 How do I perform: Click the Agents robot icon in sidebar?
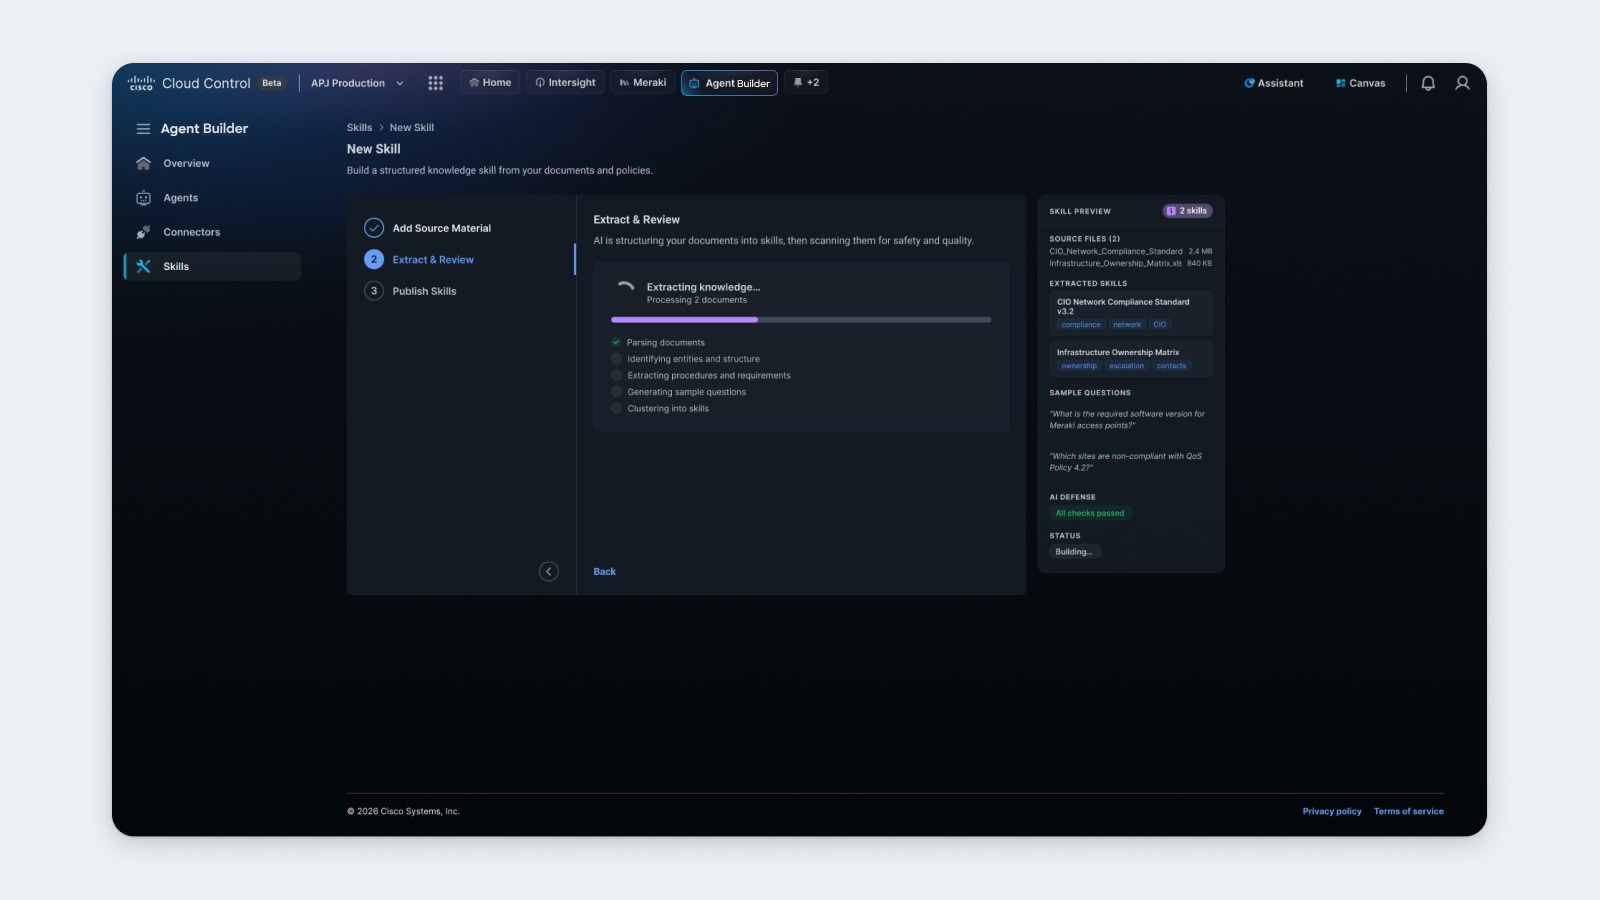[x=143, y=198]
